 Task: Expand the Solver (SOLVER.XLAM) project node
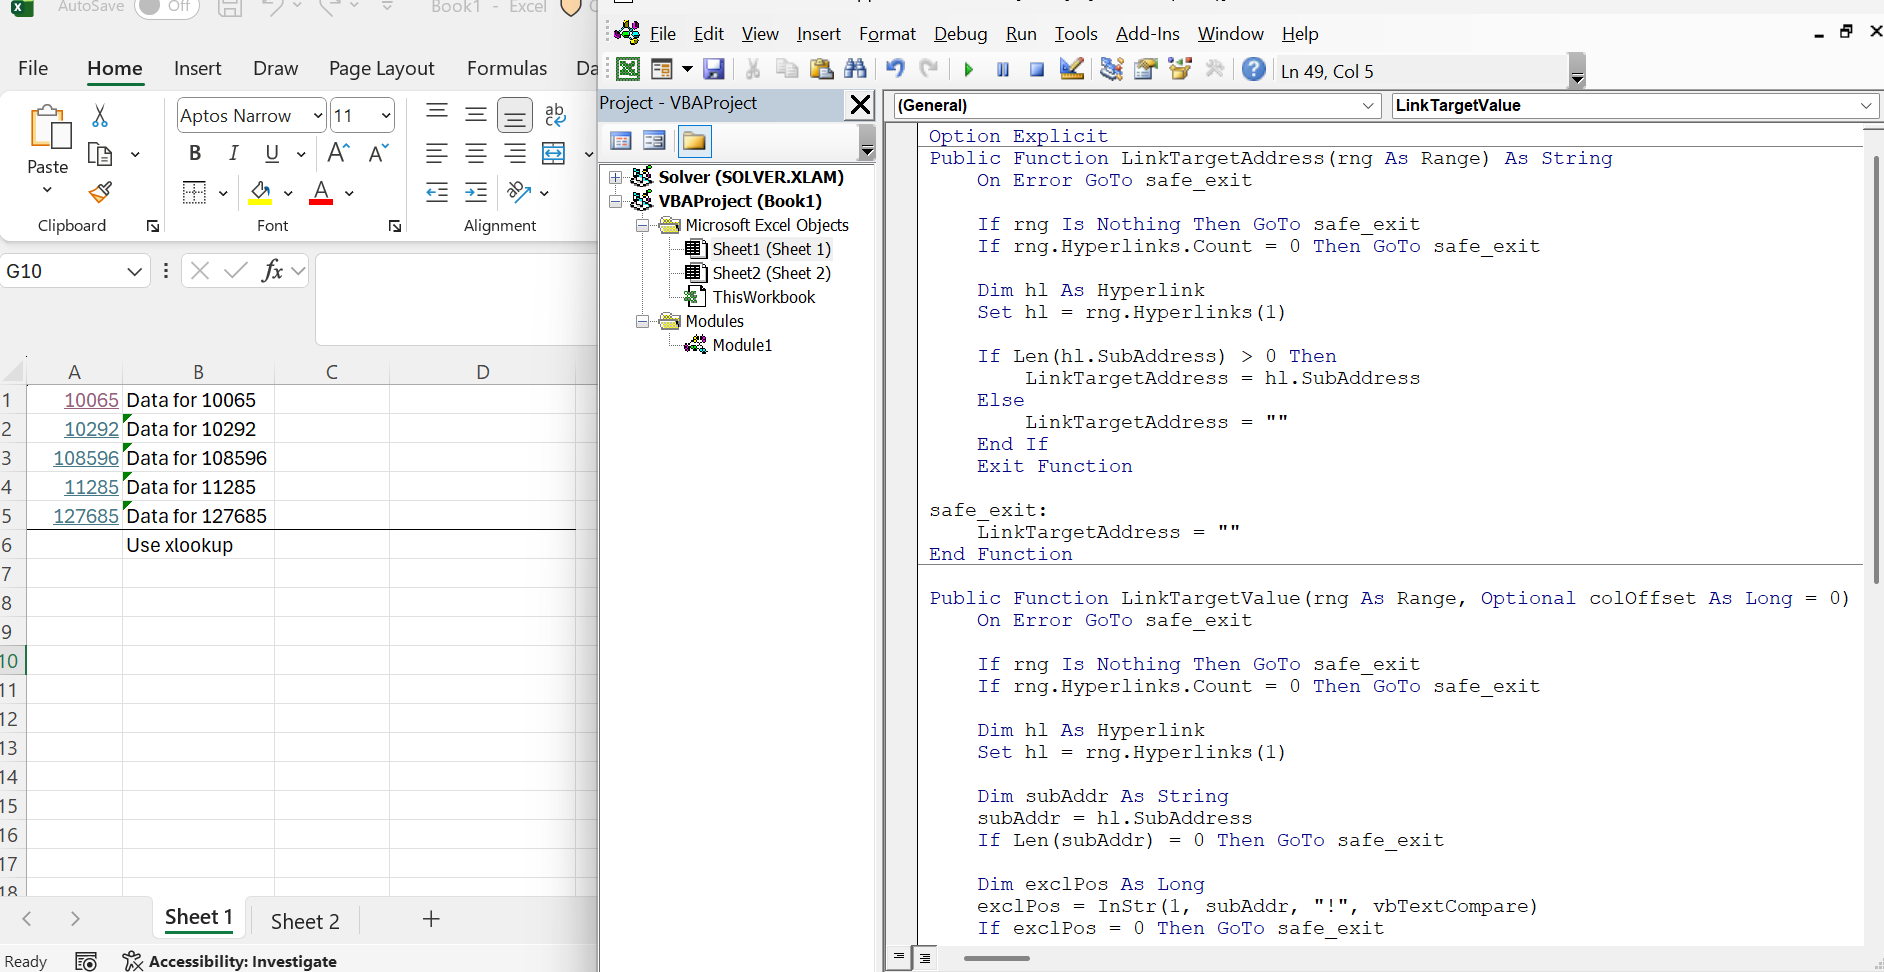click(x=616, y=177)
